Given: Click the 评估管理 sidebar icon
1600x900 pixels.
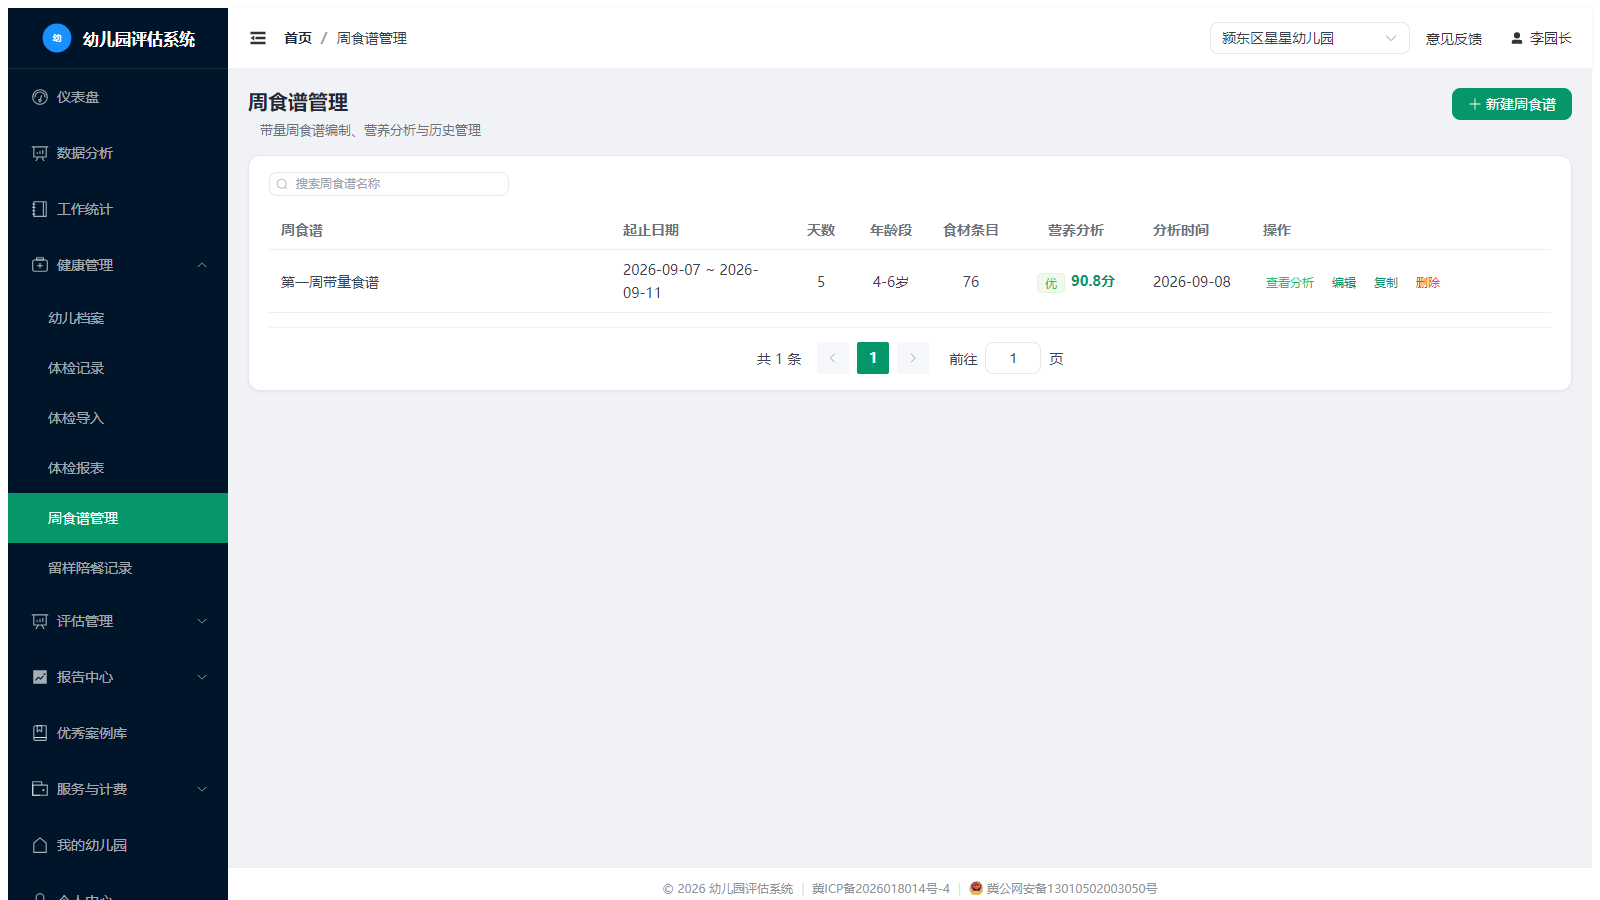Looking at the screenshot, I should click(40, 621).
